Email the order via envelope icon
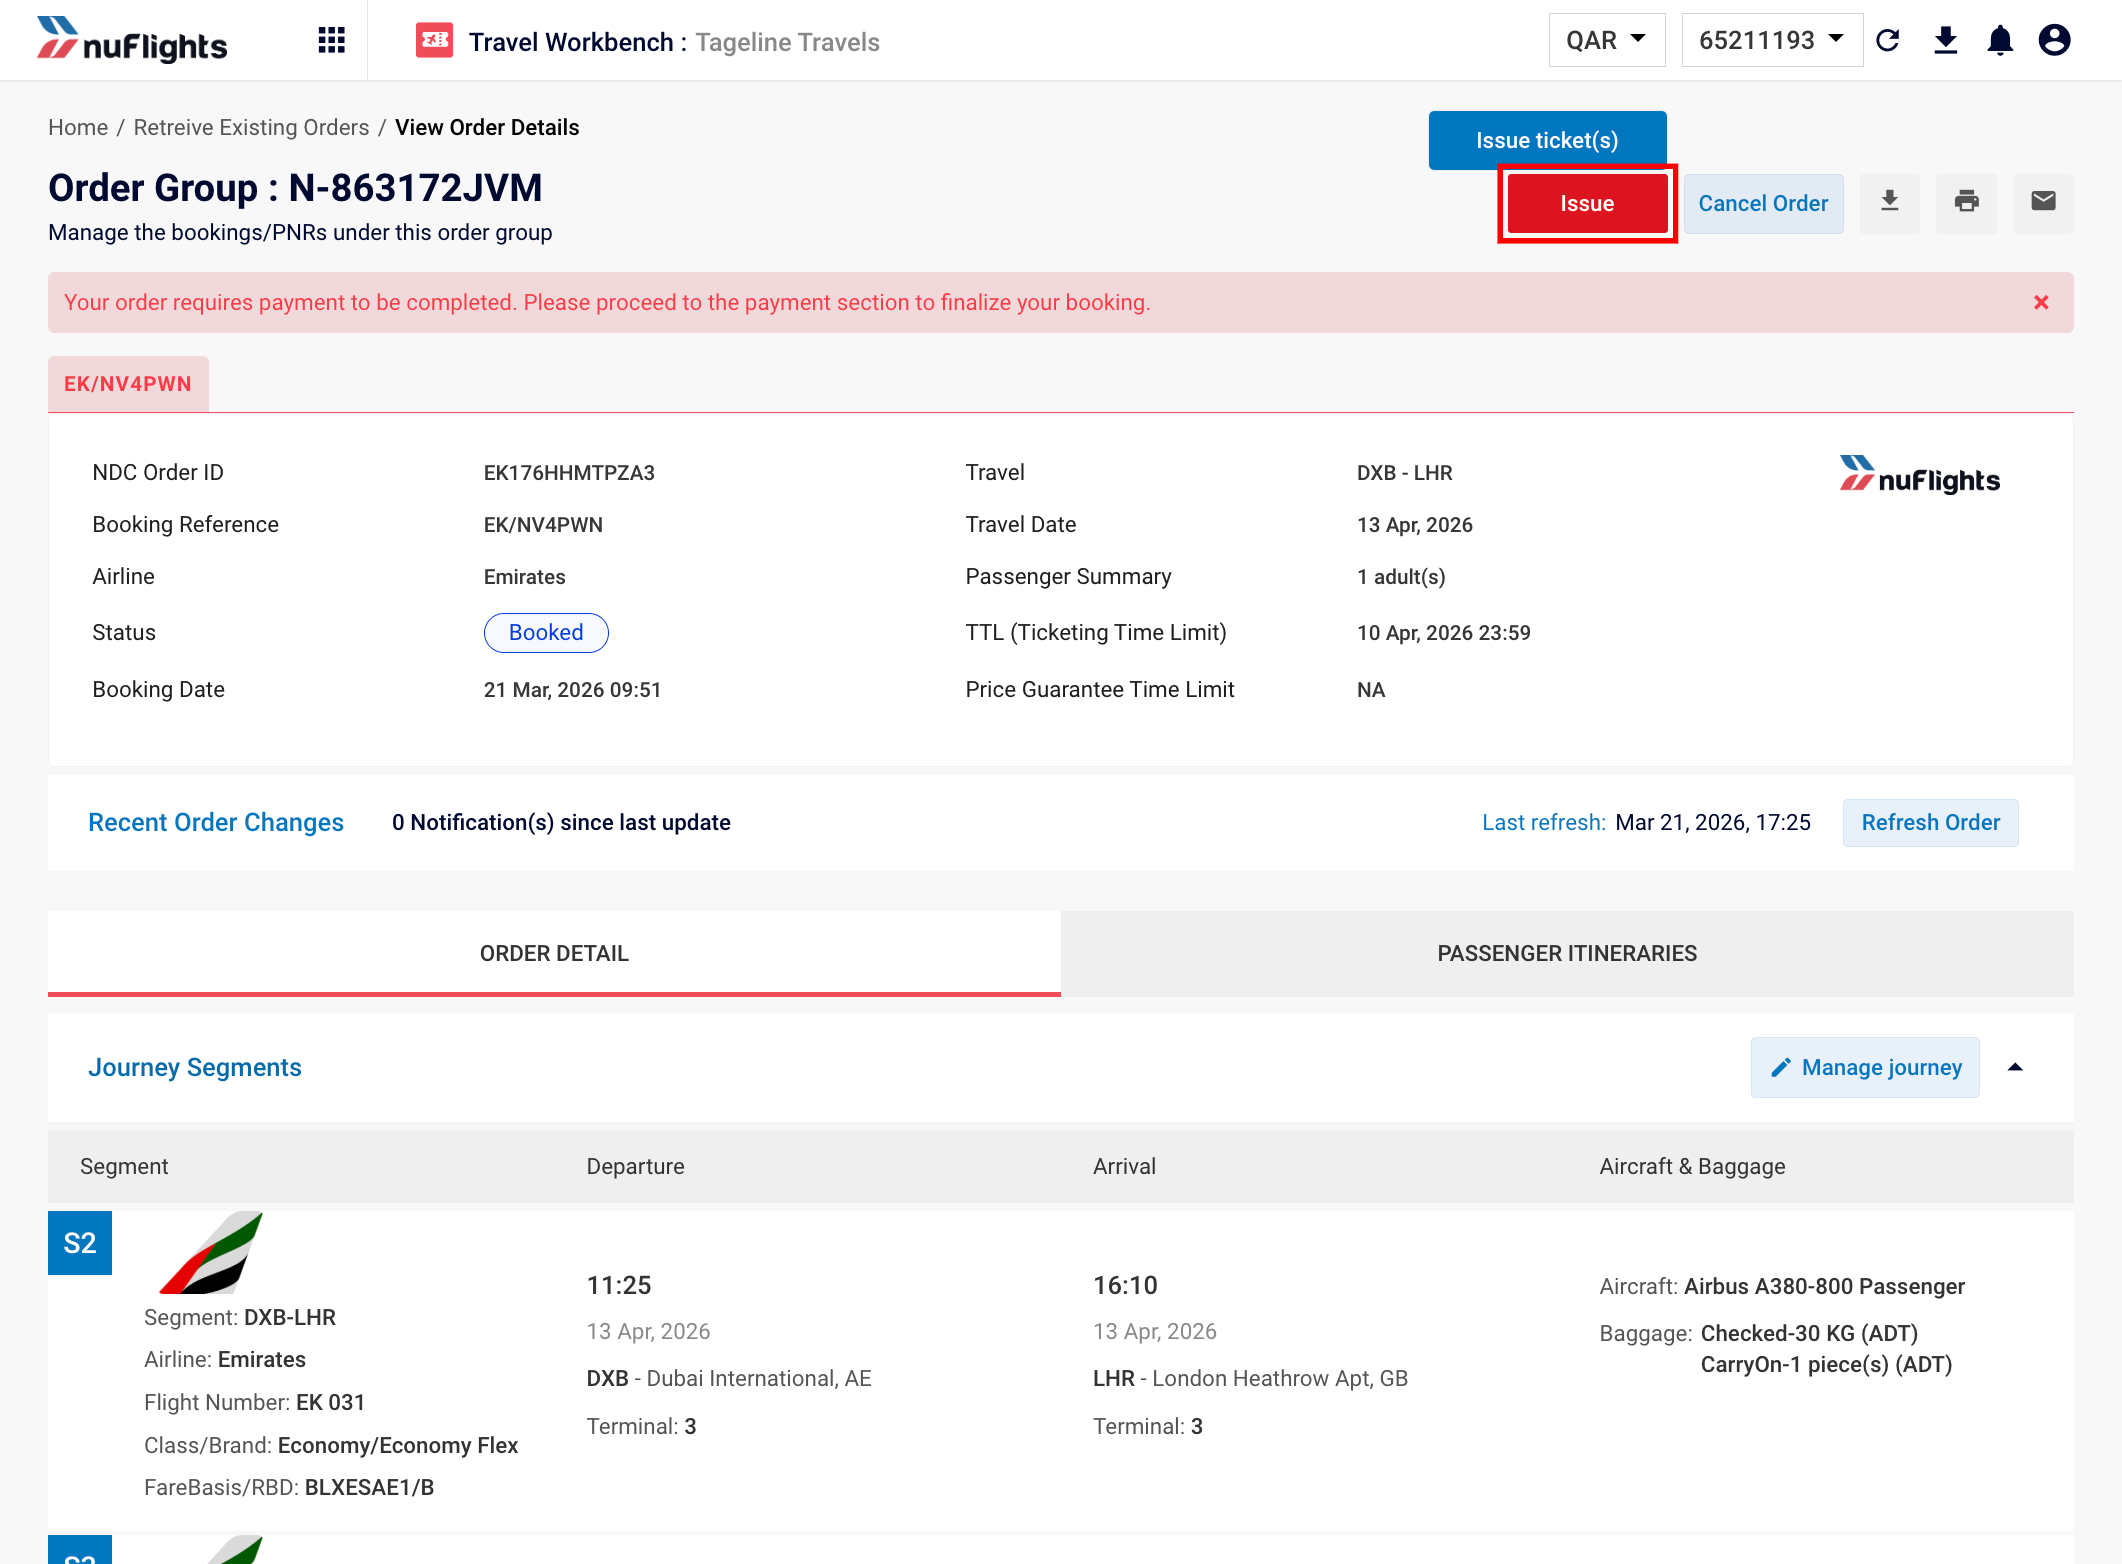 [x=2043, y=203]
